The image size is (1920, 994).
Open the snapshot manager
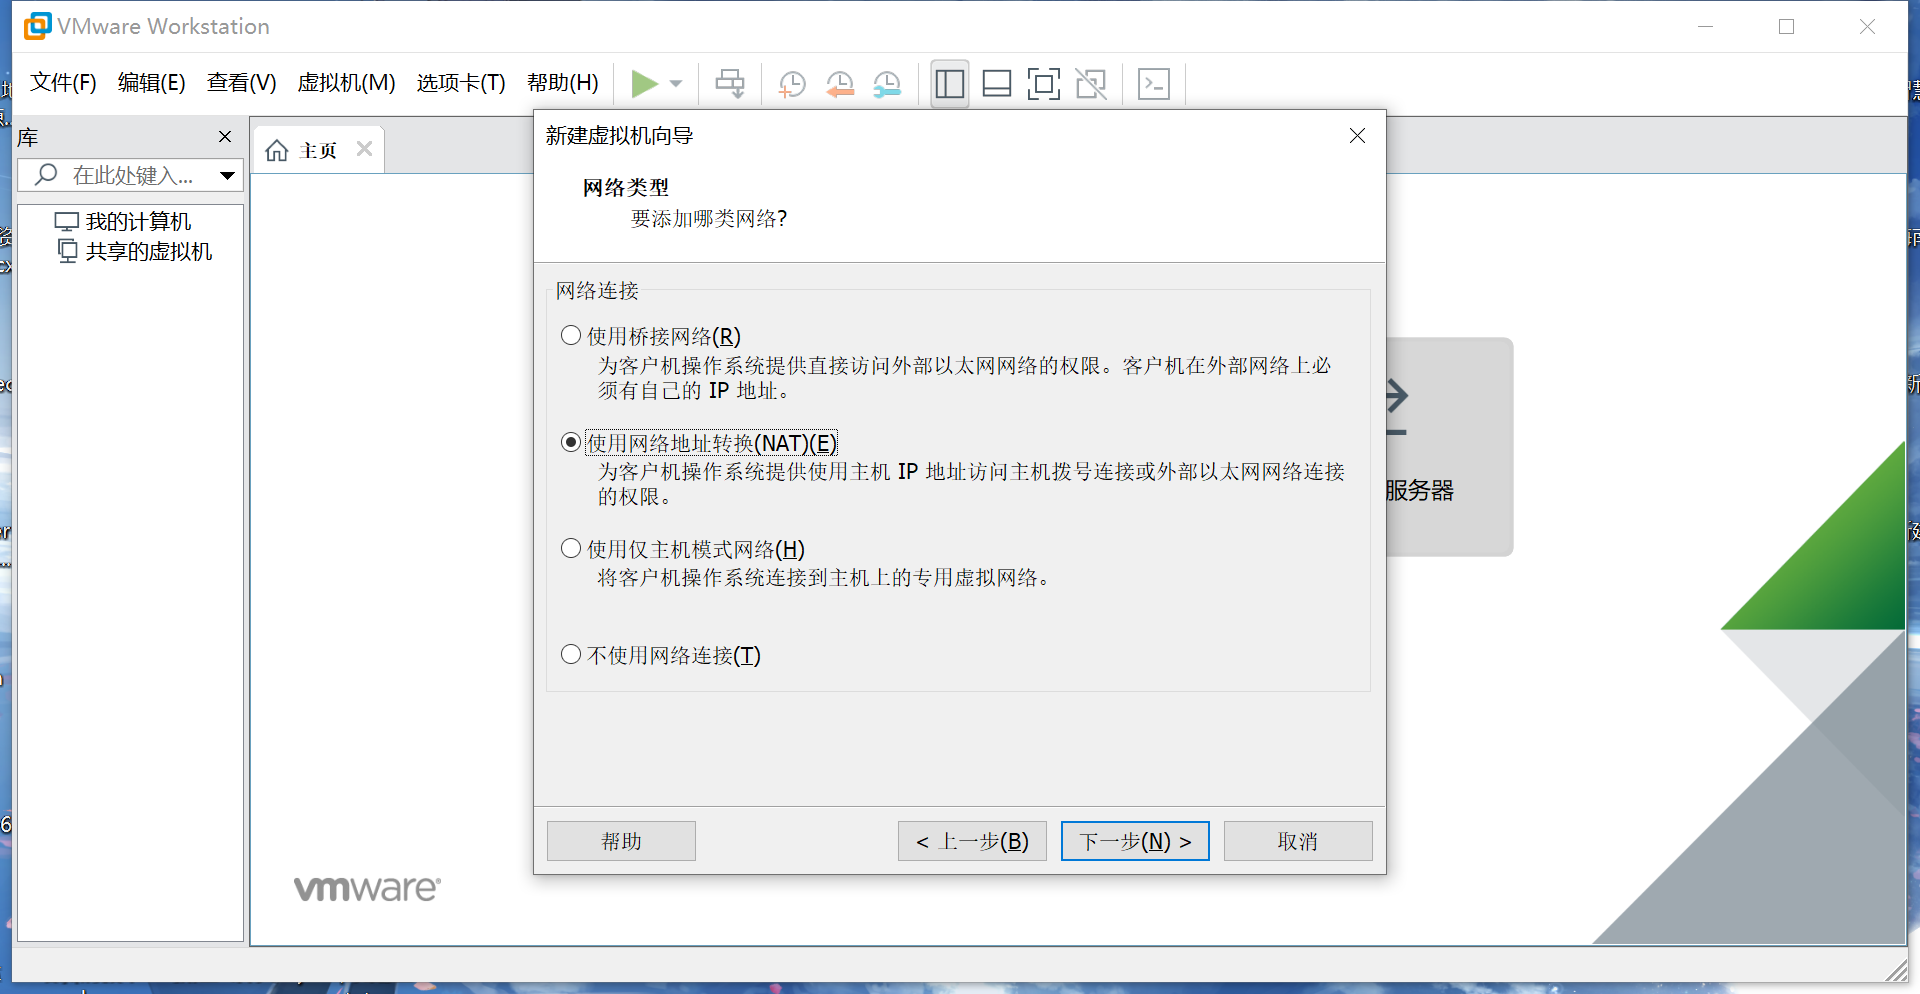pos(887,84)
